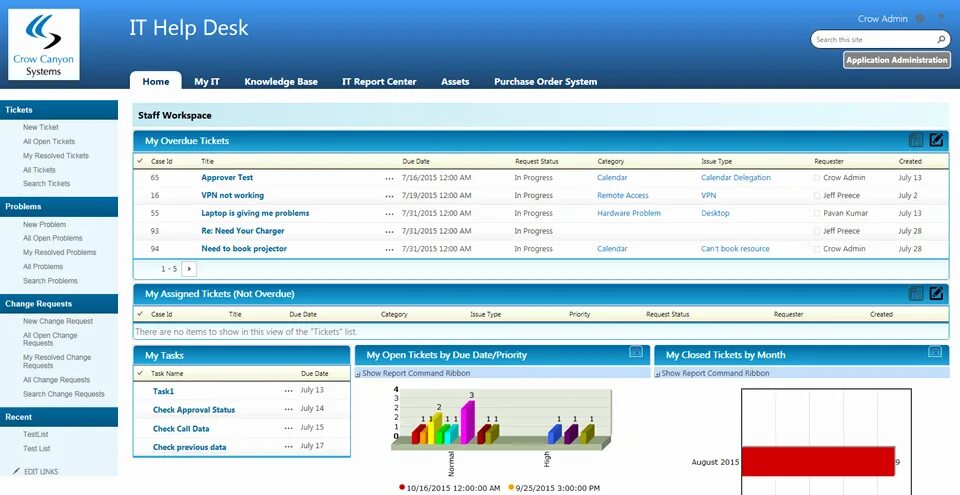960x495 pixels.
Task: Open the Purchase Order System tab
Action: coord(546,81)
